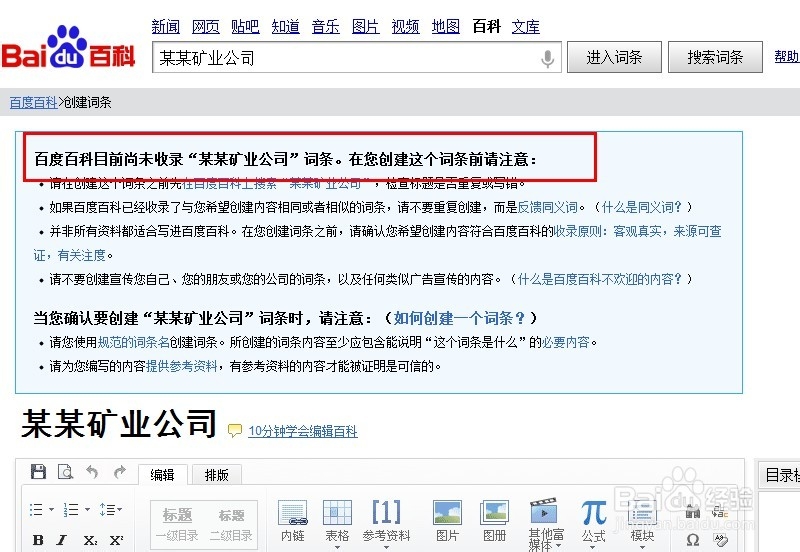Focus the search box containing 某某矿业公司

tap(357, 57)
